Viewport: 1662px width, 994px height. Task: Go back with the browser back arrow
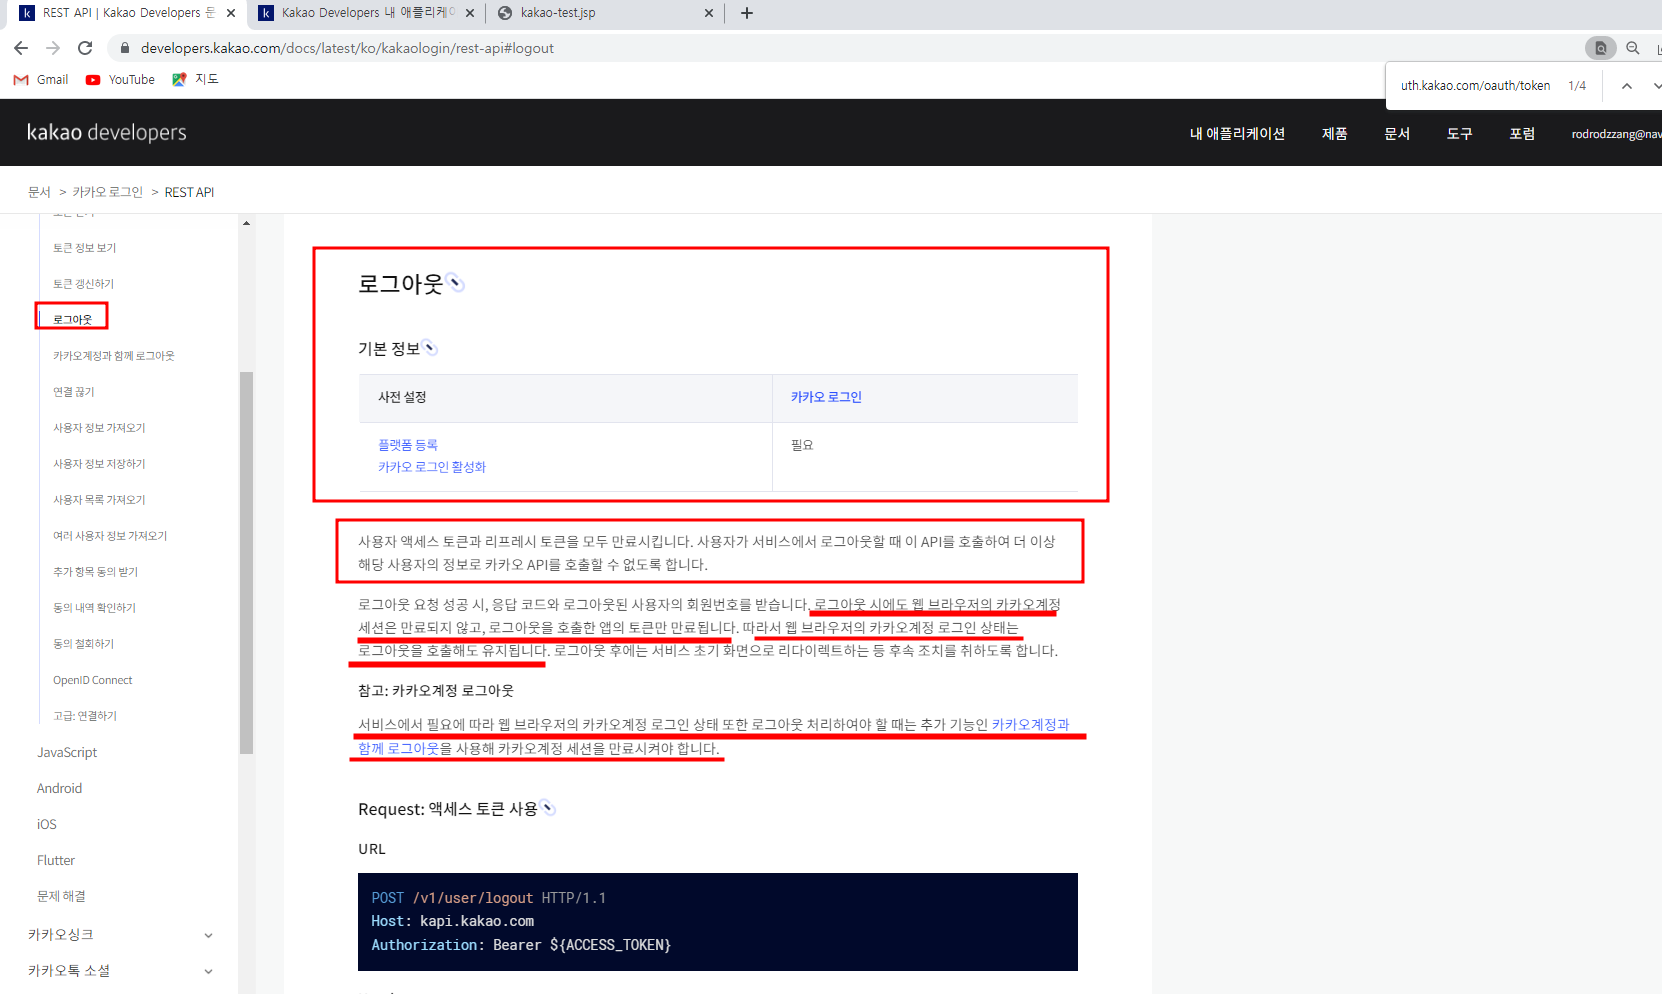pos(21,48)
